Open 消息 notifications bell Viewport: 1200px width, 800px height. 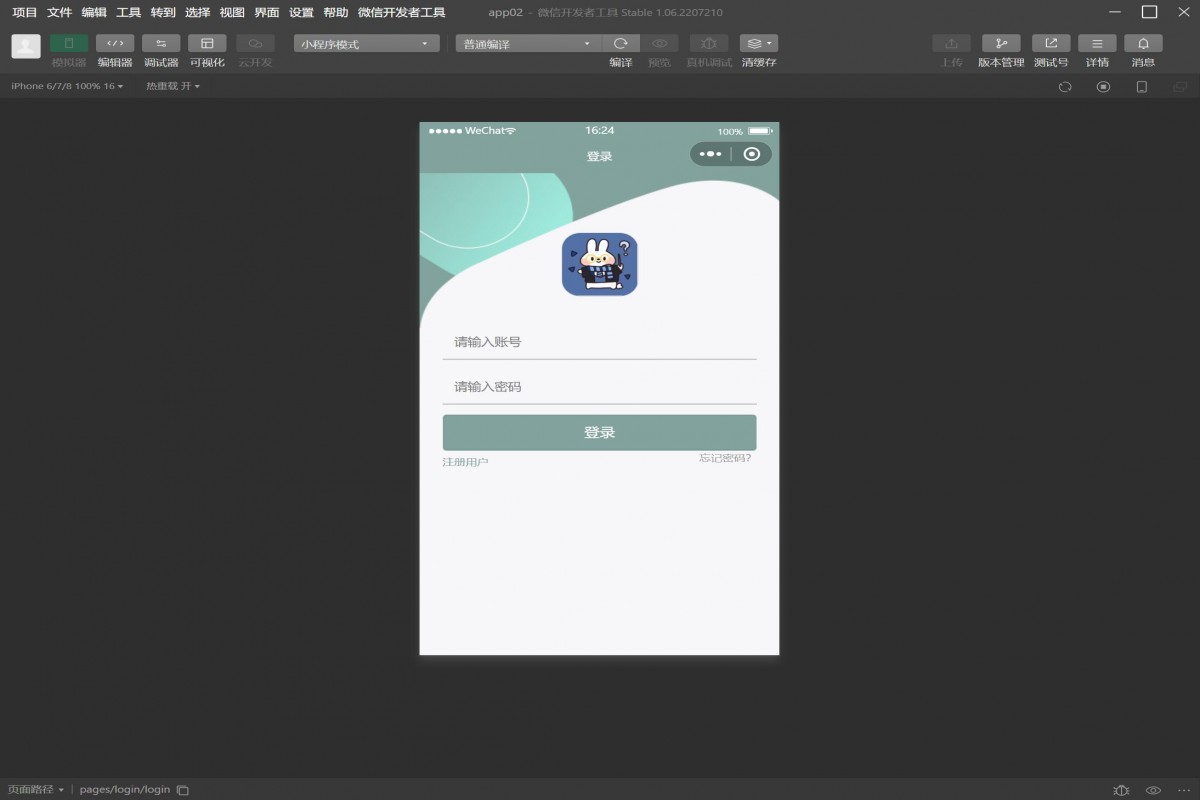point(1143,44)
